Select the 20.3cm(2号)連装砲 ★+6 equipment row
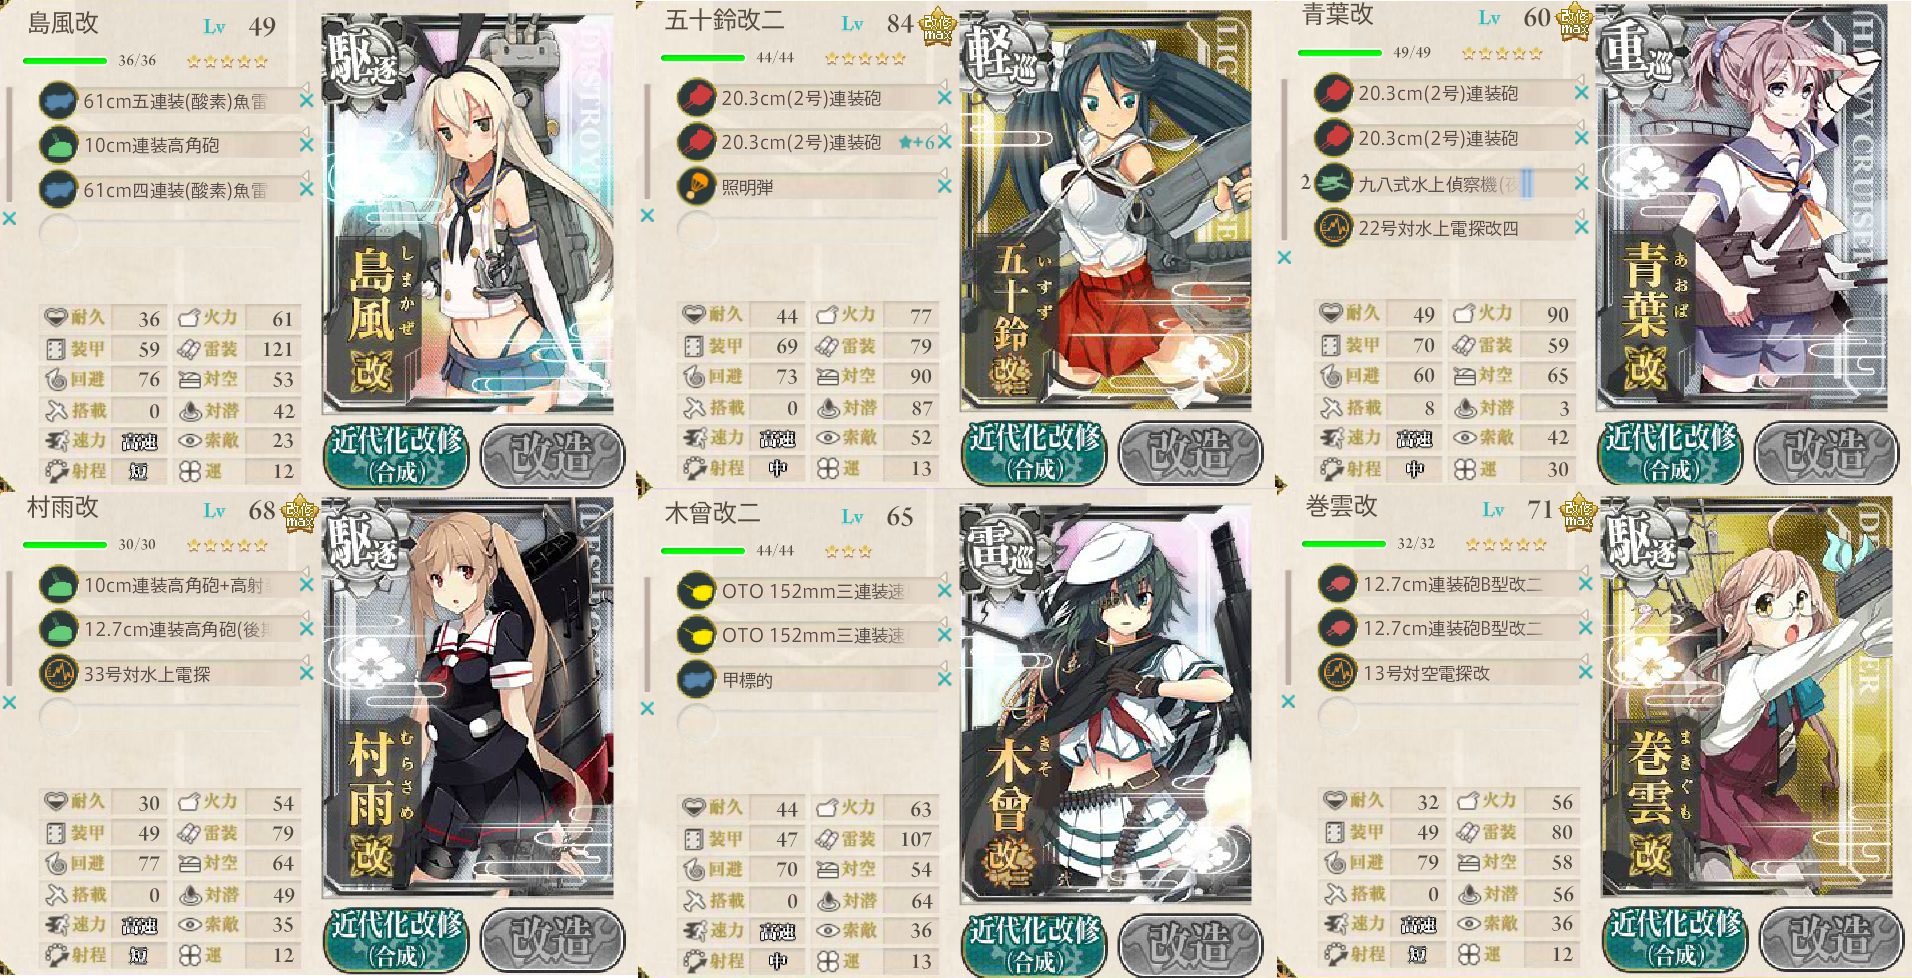The image size is (1912, 978). click(x=810, y=142)
